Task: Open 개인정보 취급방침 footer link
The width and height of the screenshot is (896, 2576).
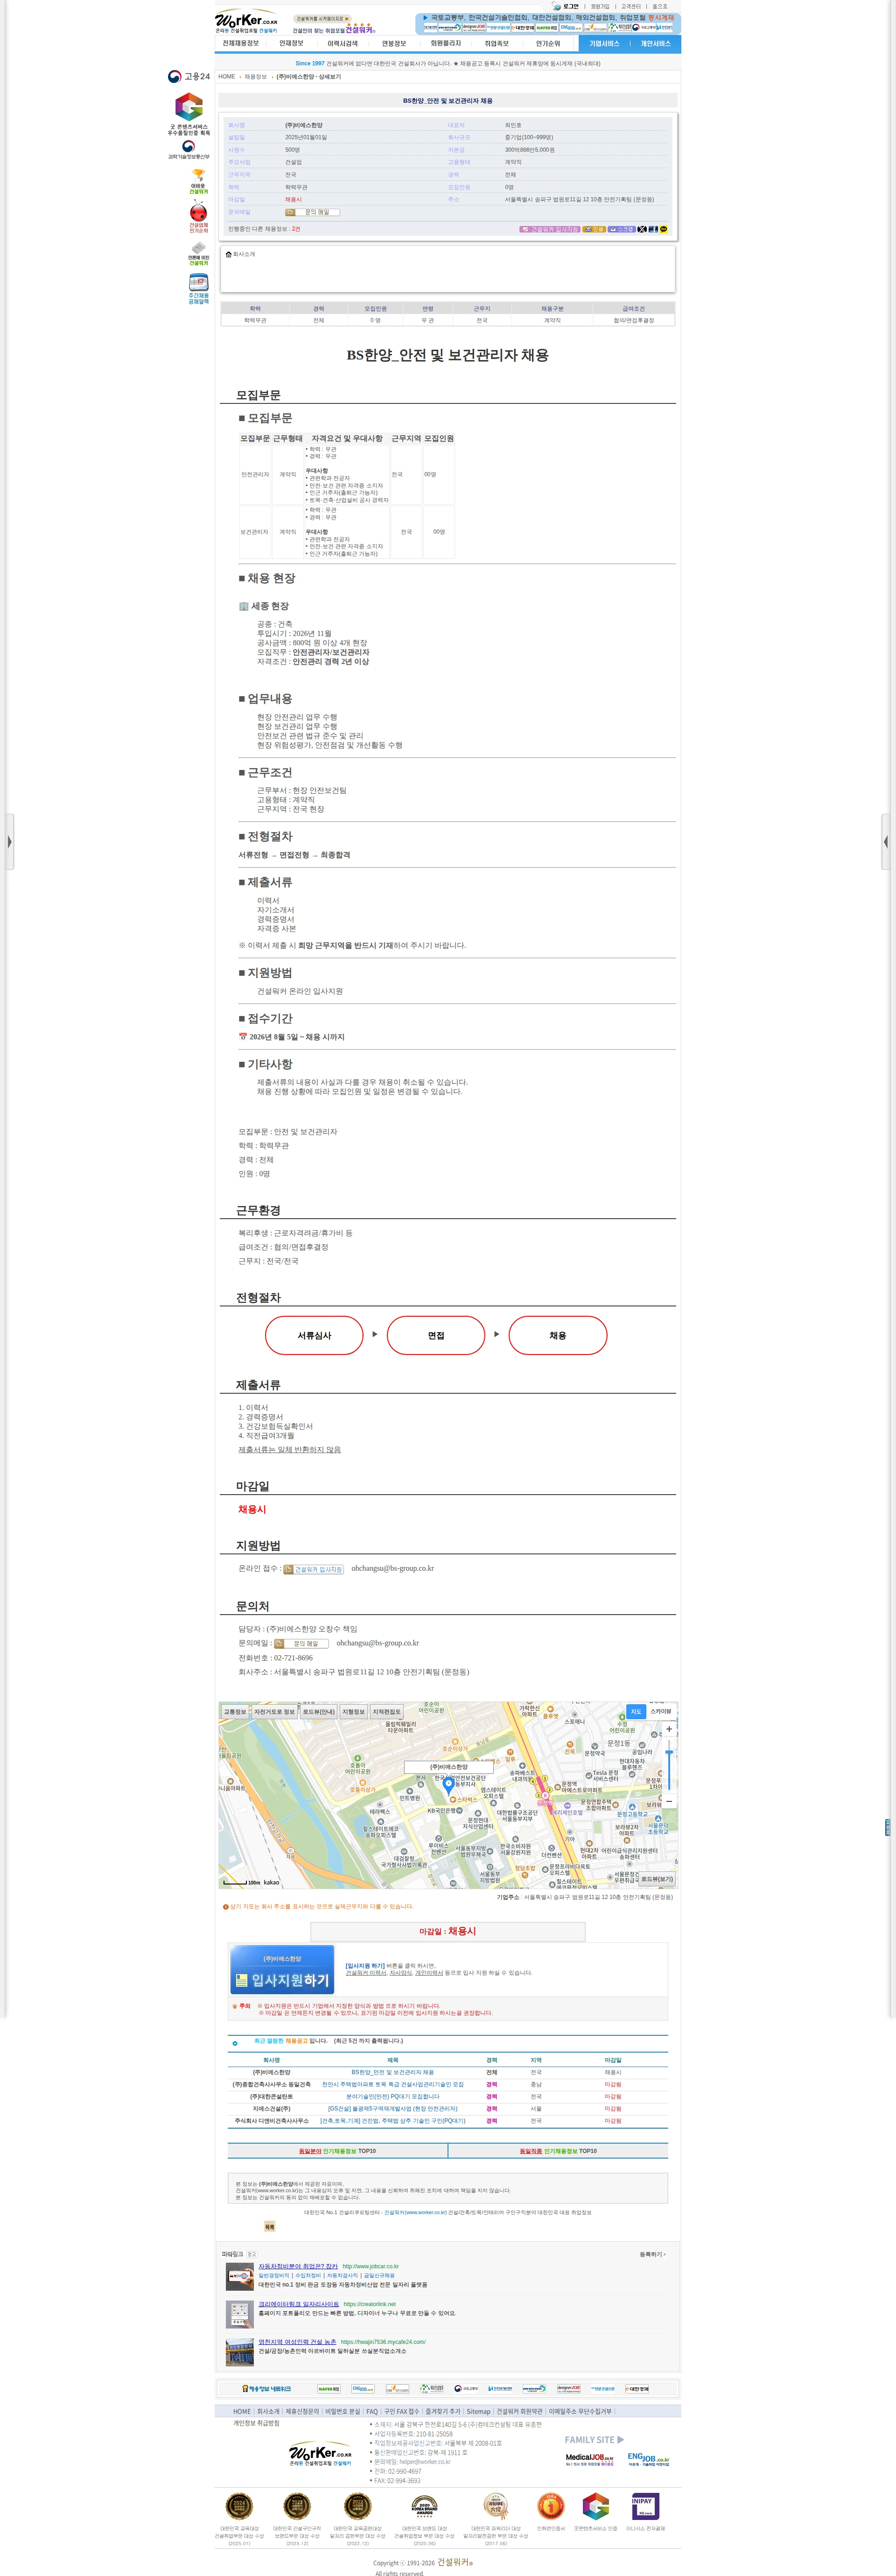Action: coord(256,2424)
